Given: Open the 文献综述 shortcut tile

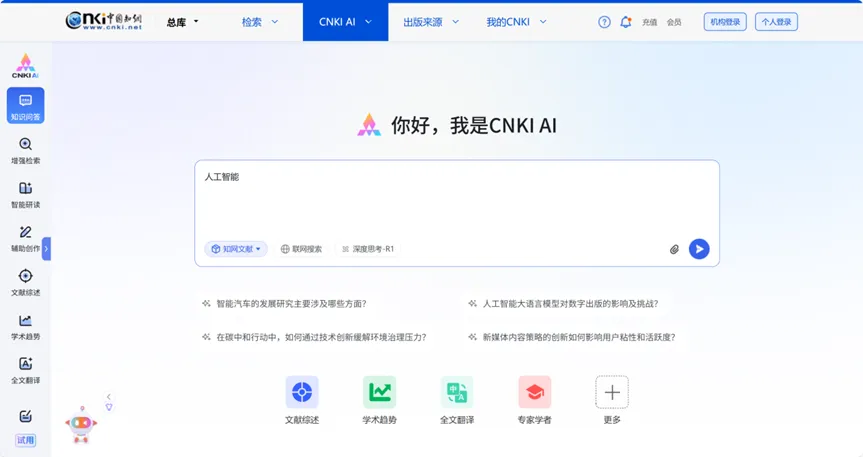Looking at the screenshot, I should click(302, 400).
